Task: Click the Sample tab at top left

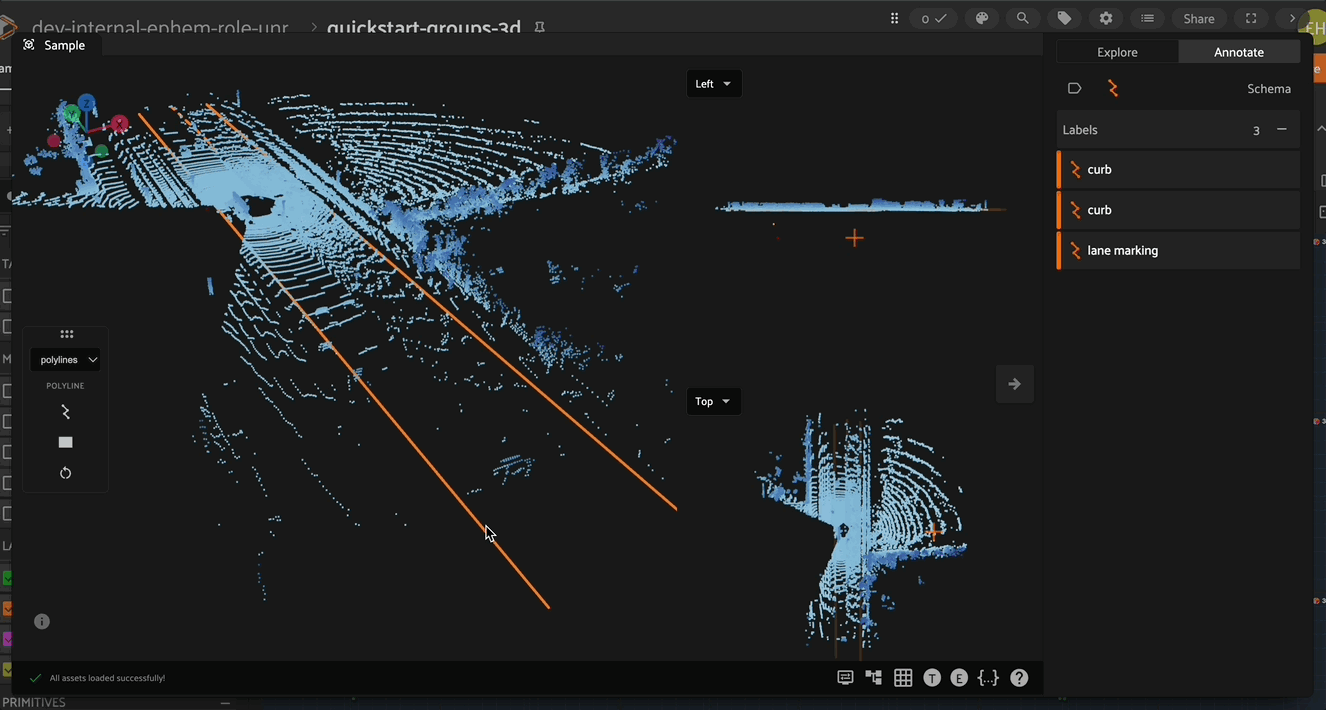Action: pyautogui.click(x=56, y=44)
